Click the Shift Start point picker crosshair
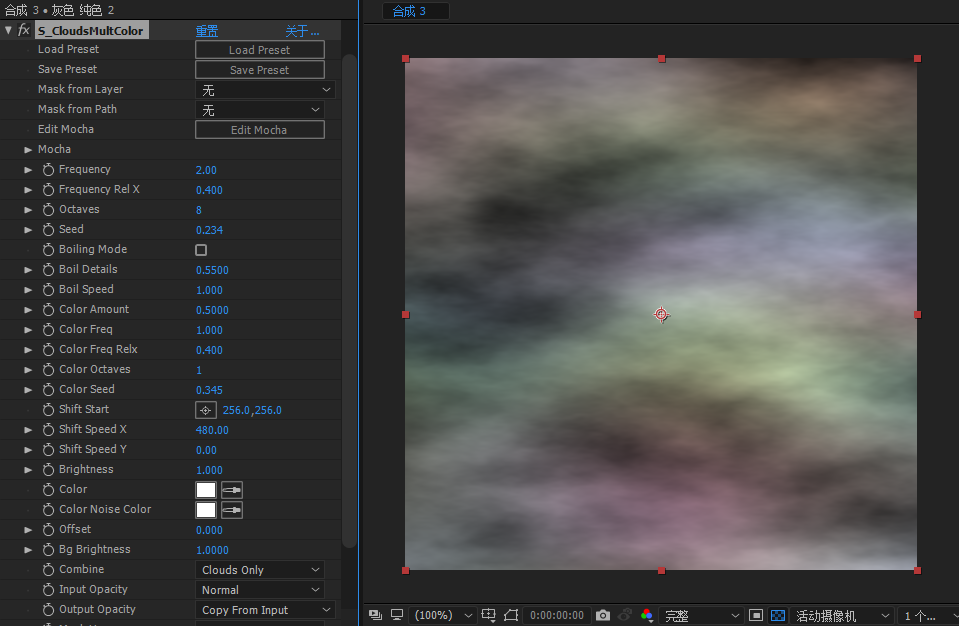The width and height of the screenshot is (959, 626). (x=205, y=410)
